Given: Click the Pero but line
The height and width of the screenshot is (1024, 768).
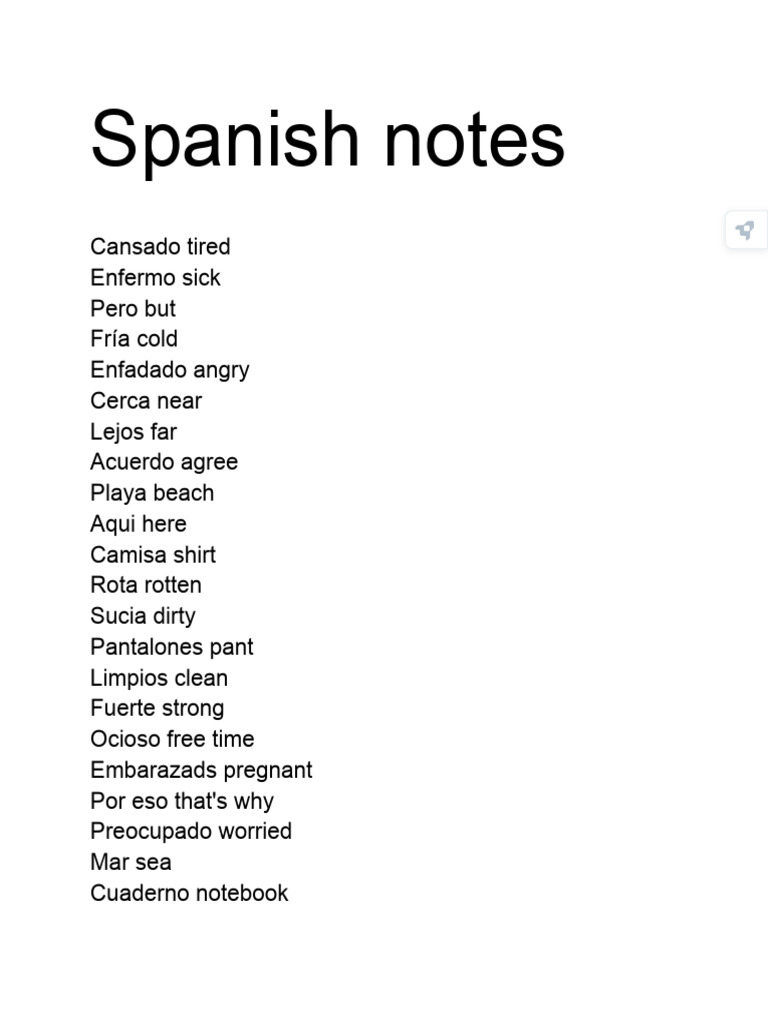Looking at the screenshot, I should pyautogui.click(x=133, y=308).
